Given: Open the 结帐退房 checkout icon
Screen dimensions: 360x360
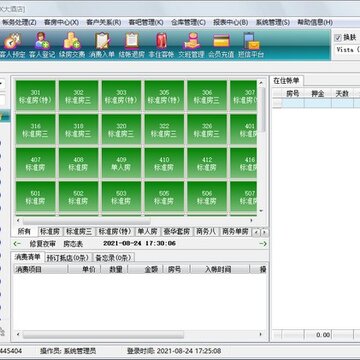Looking at the screenshot, I should tap(132, 46).
